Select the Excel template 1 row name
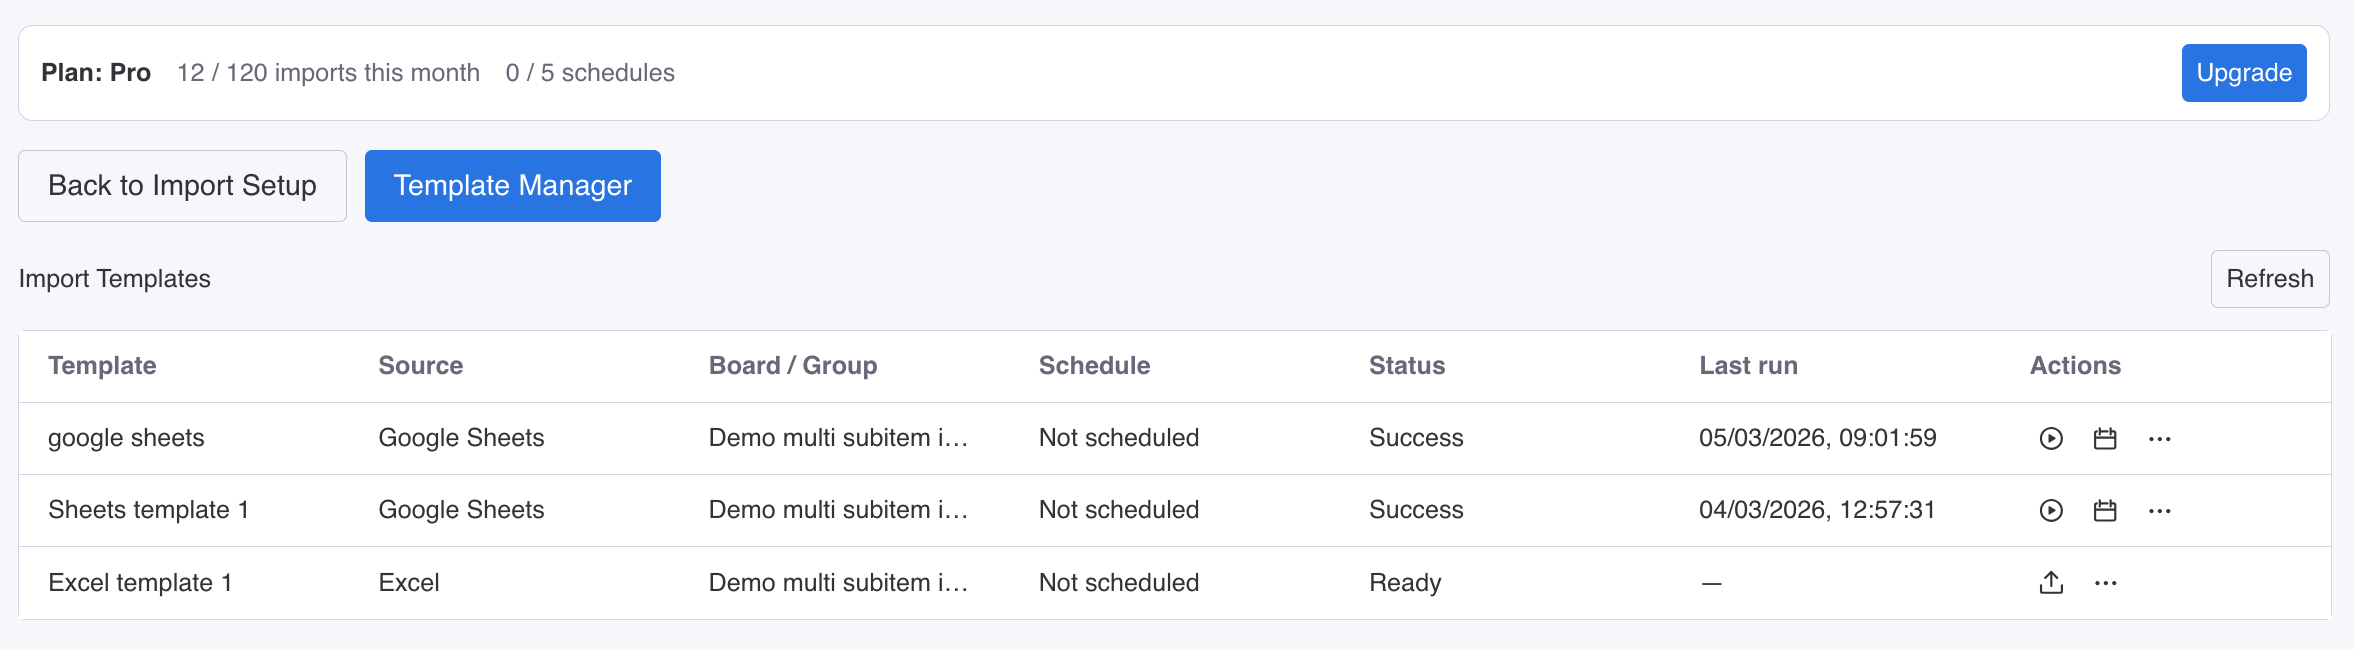 click(x=140, y=583)
